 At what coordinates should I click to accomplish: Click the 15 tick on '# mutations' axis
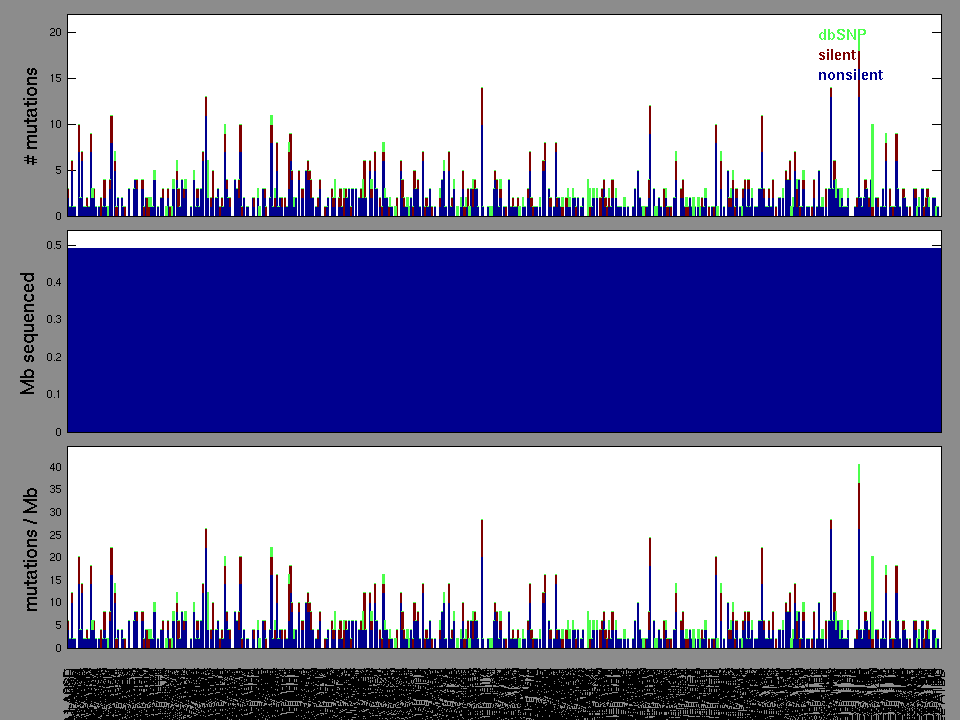(x=56, y=79)
